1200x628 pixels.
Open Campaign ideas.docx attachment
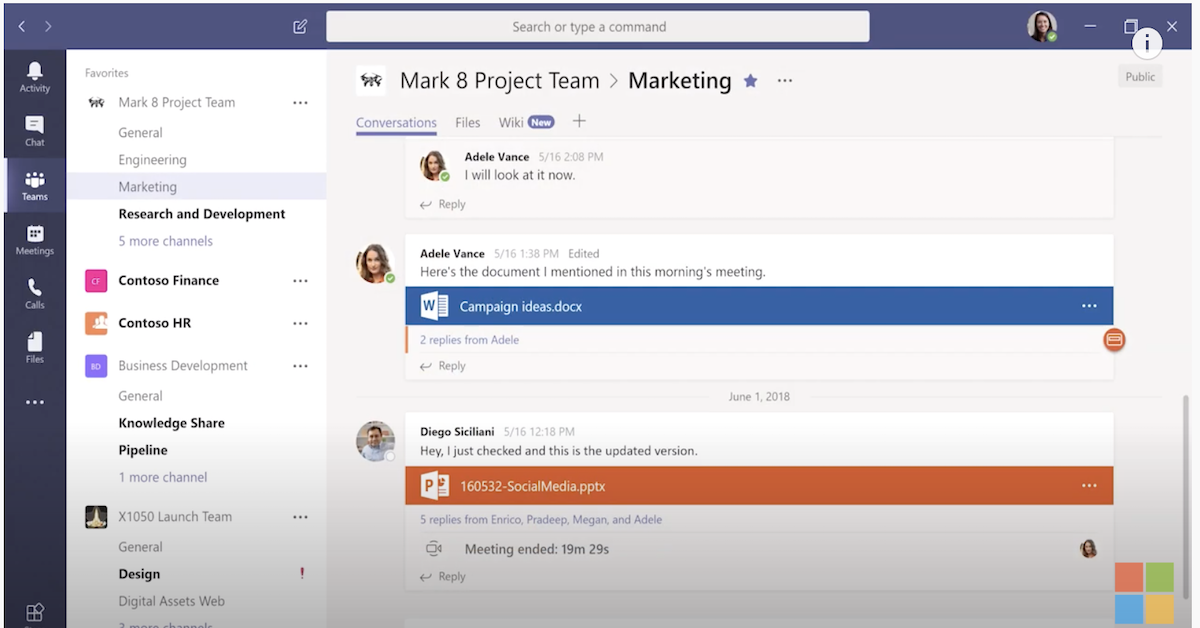(x=520, y=307)
